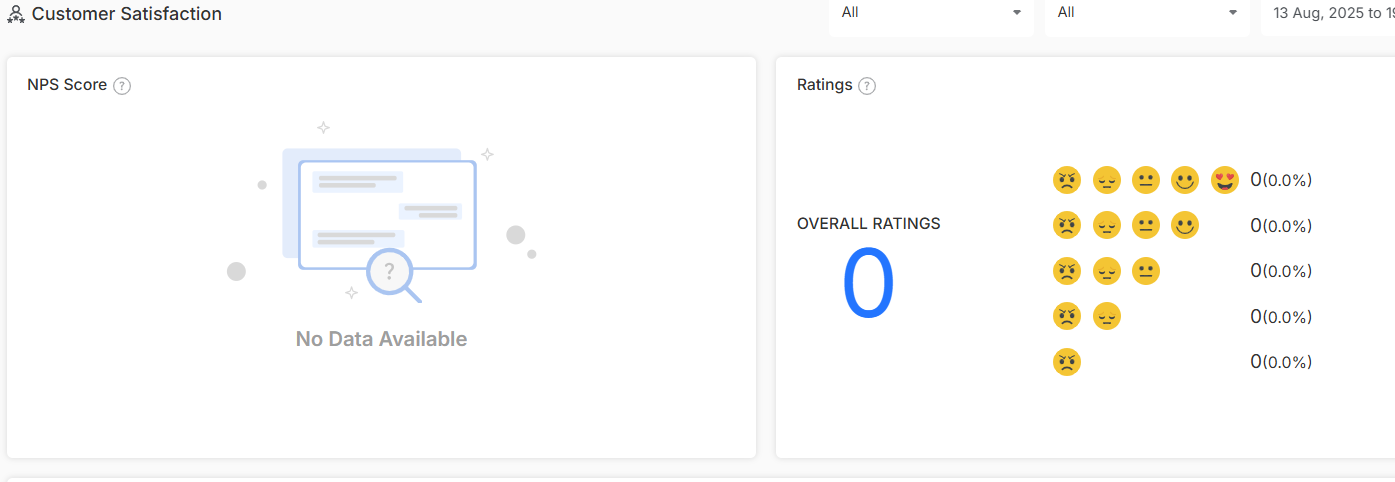Click the lone angry emoji in the bottom rating row
The image size is (1395, 482).
[1067, 362]
